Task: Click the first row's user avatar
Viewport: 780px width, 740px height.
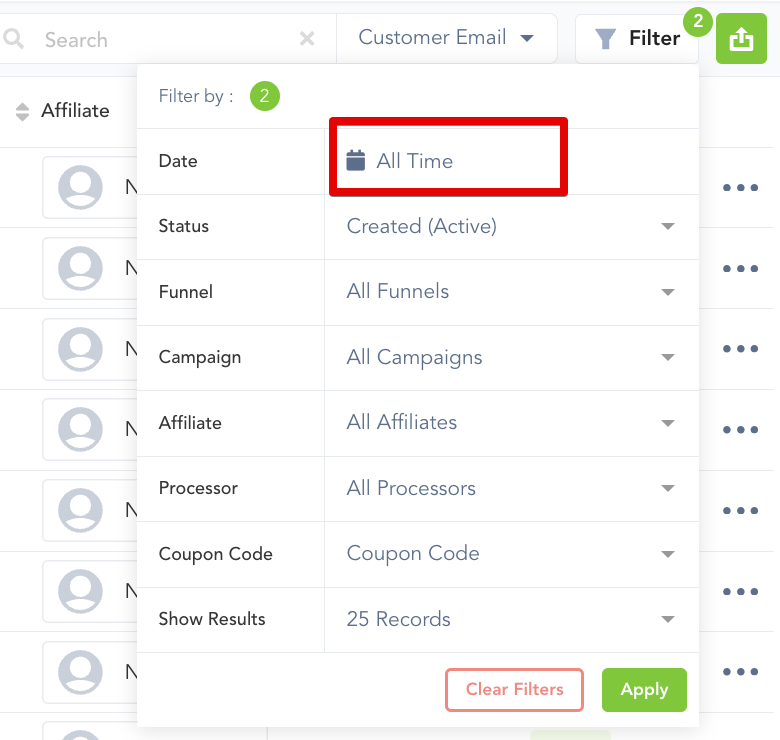Action: [x=80, y=187]
